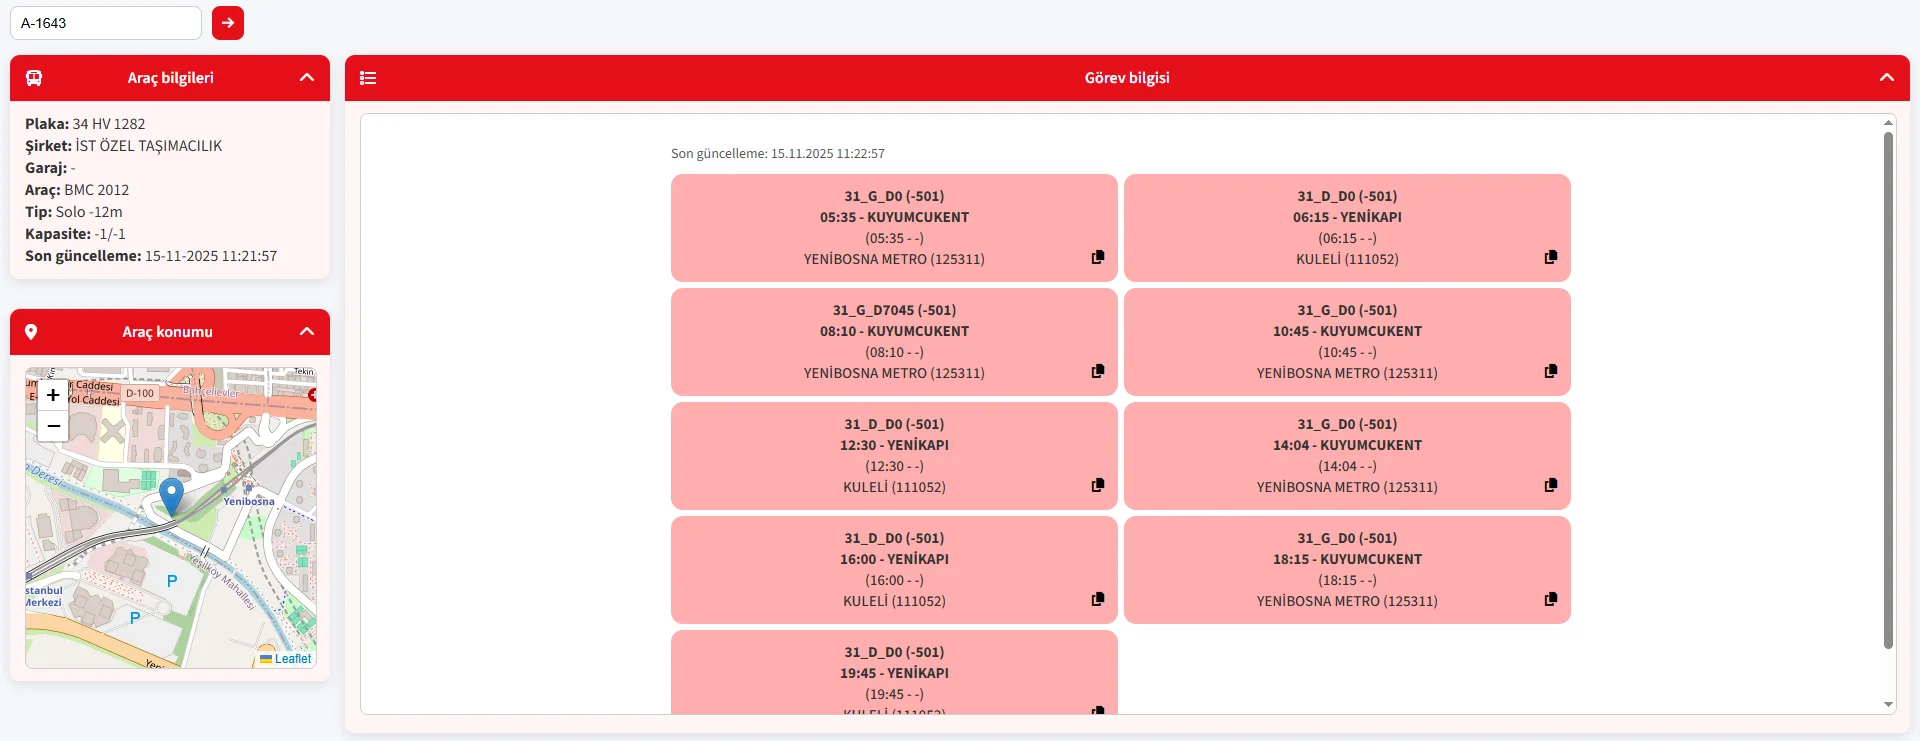Copy the 06:15 YENİKAPI task card

(x=1550, y=257)
